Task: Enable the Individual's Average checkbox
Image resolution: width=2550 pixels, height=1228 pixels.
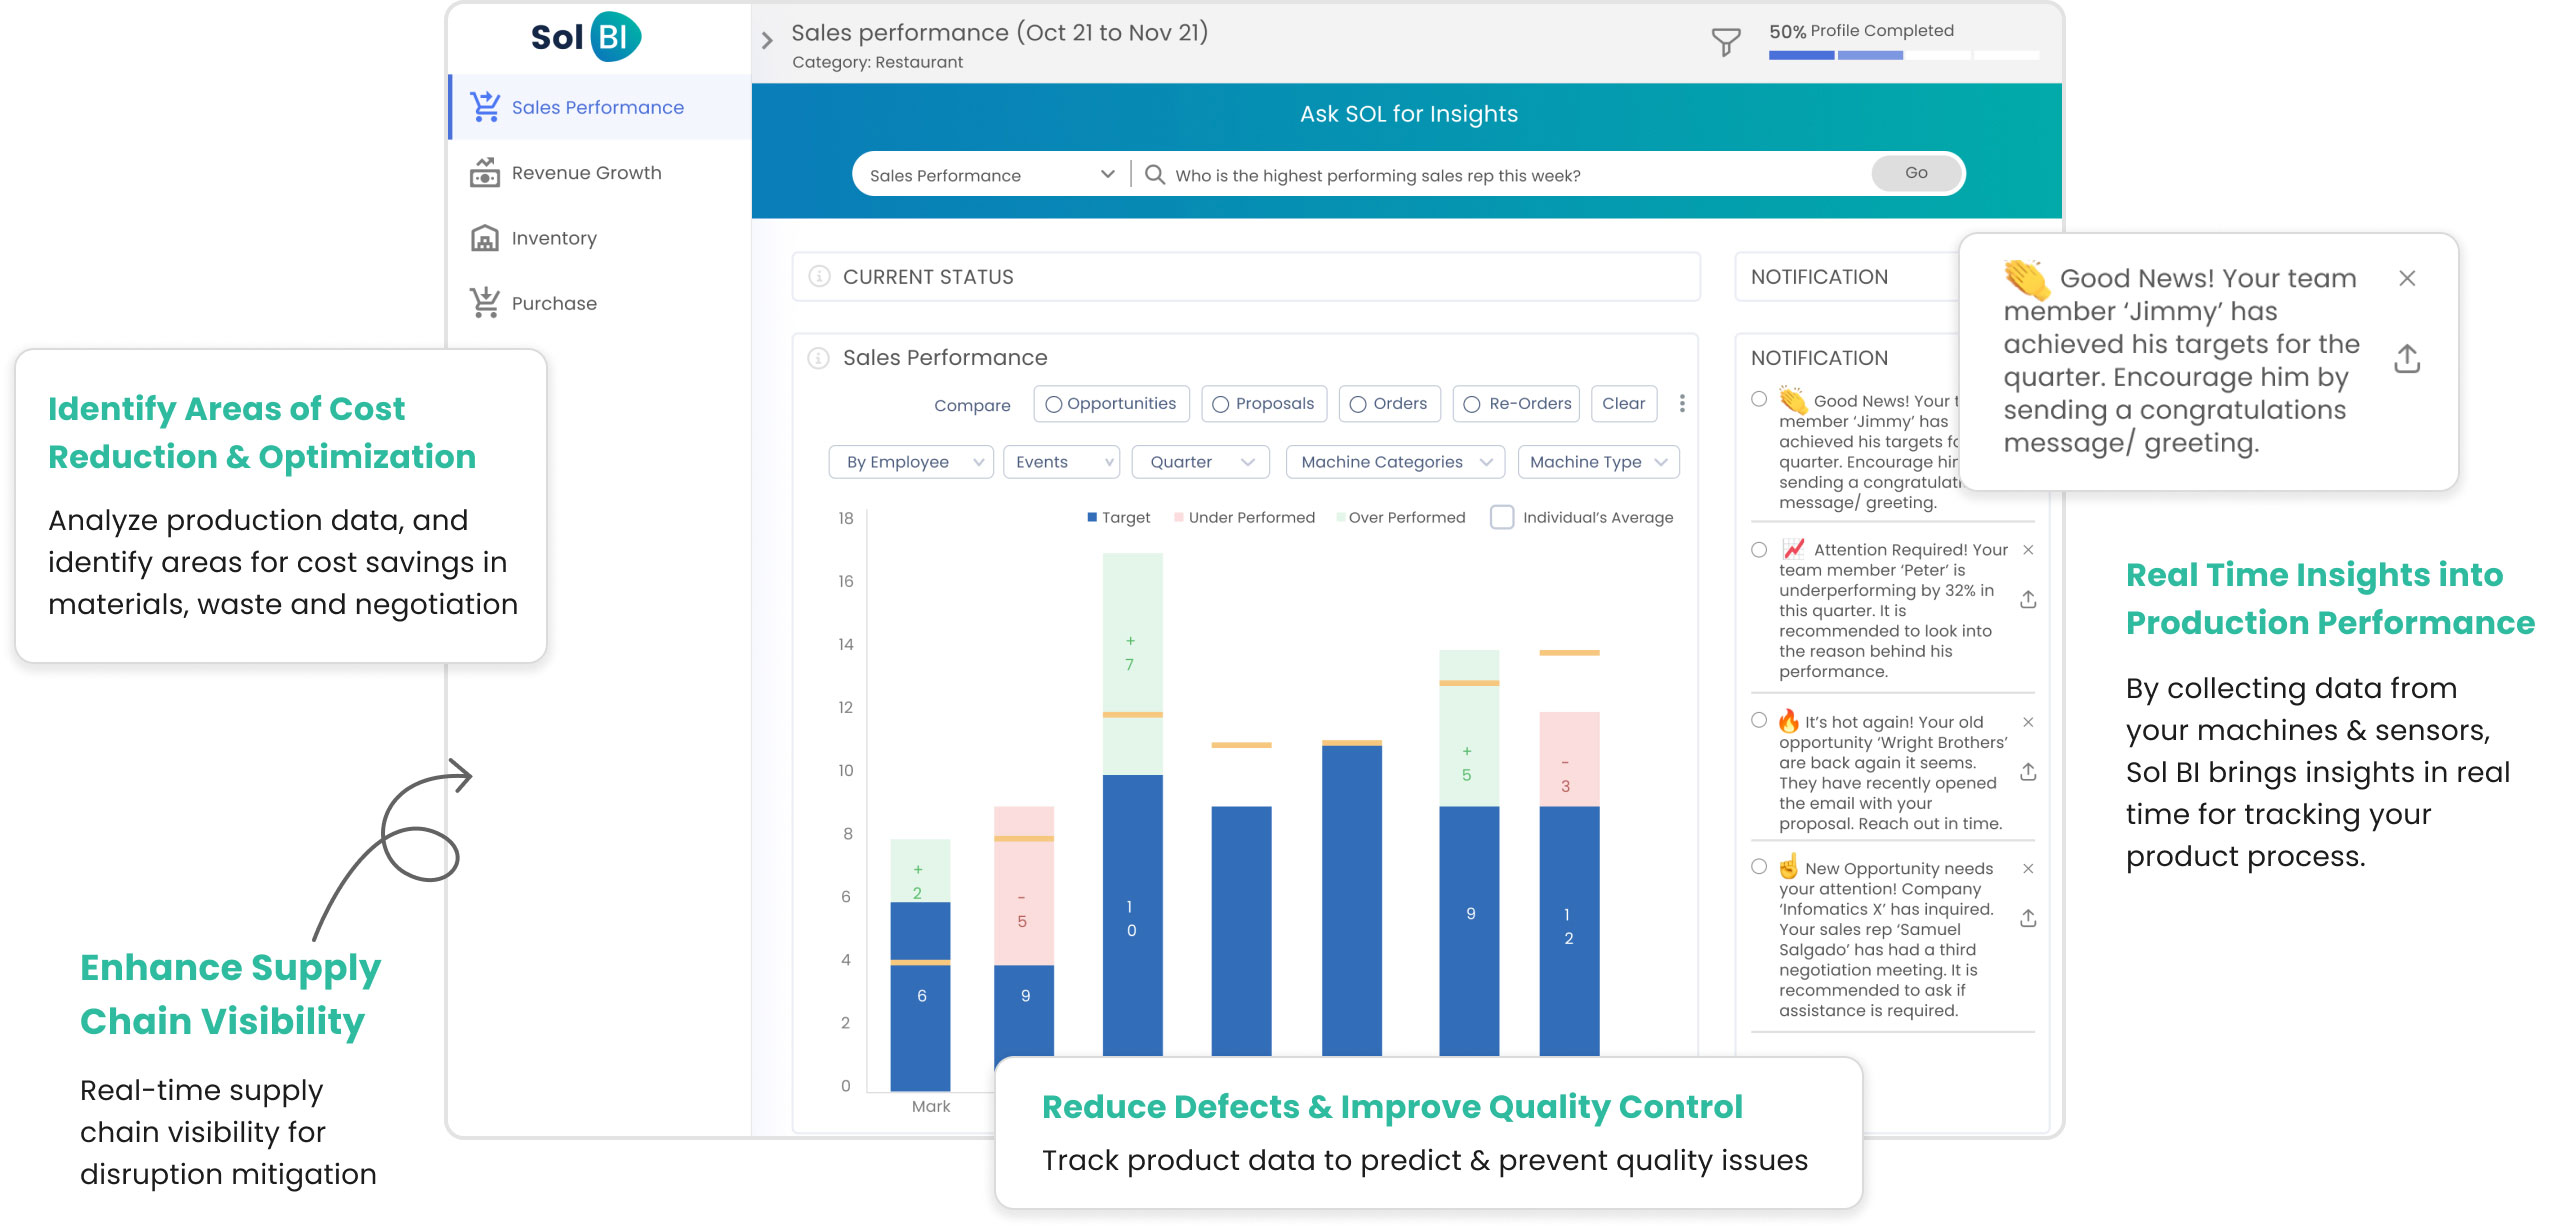Action: point(1501,517)
